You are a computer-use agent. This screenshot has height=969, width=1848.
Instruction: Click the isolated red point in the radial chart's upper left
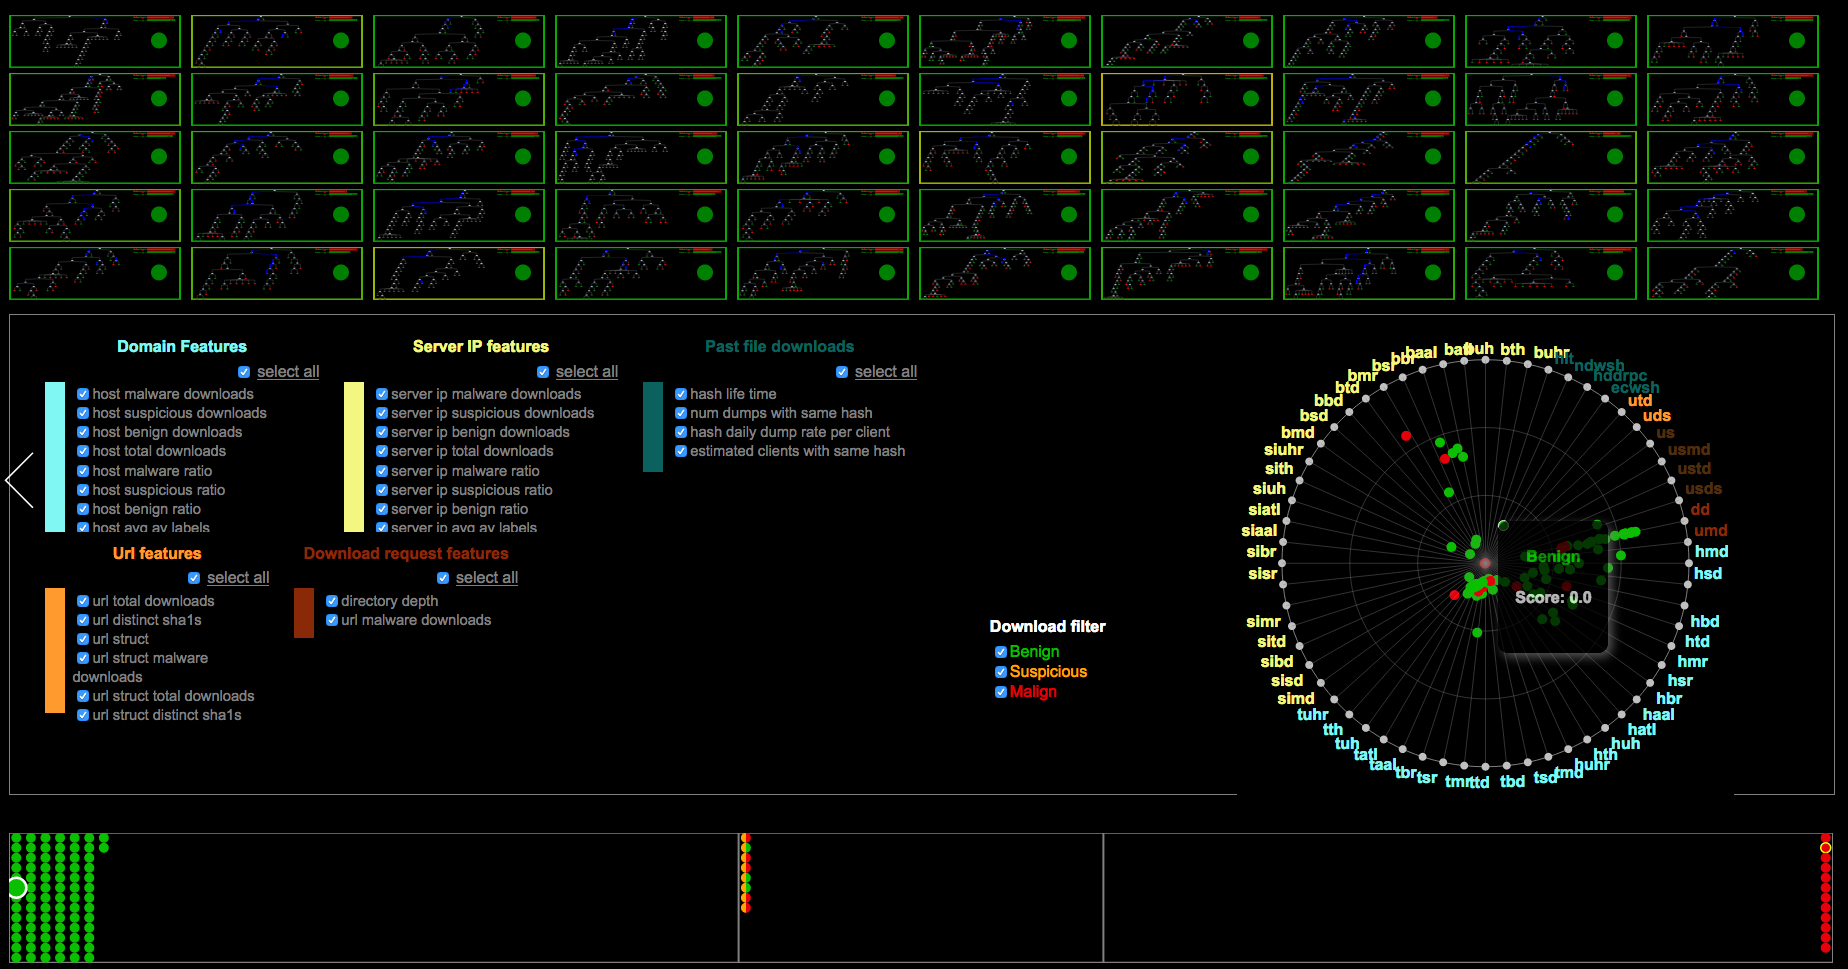pos(1406,436)
